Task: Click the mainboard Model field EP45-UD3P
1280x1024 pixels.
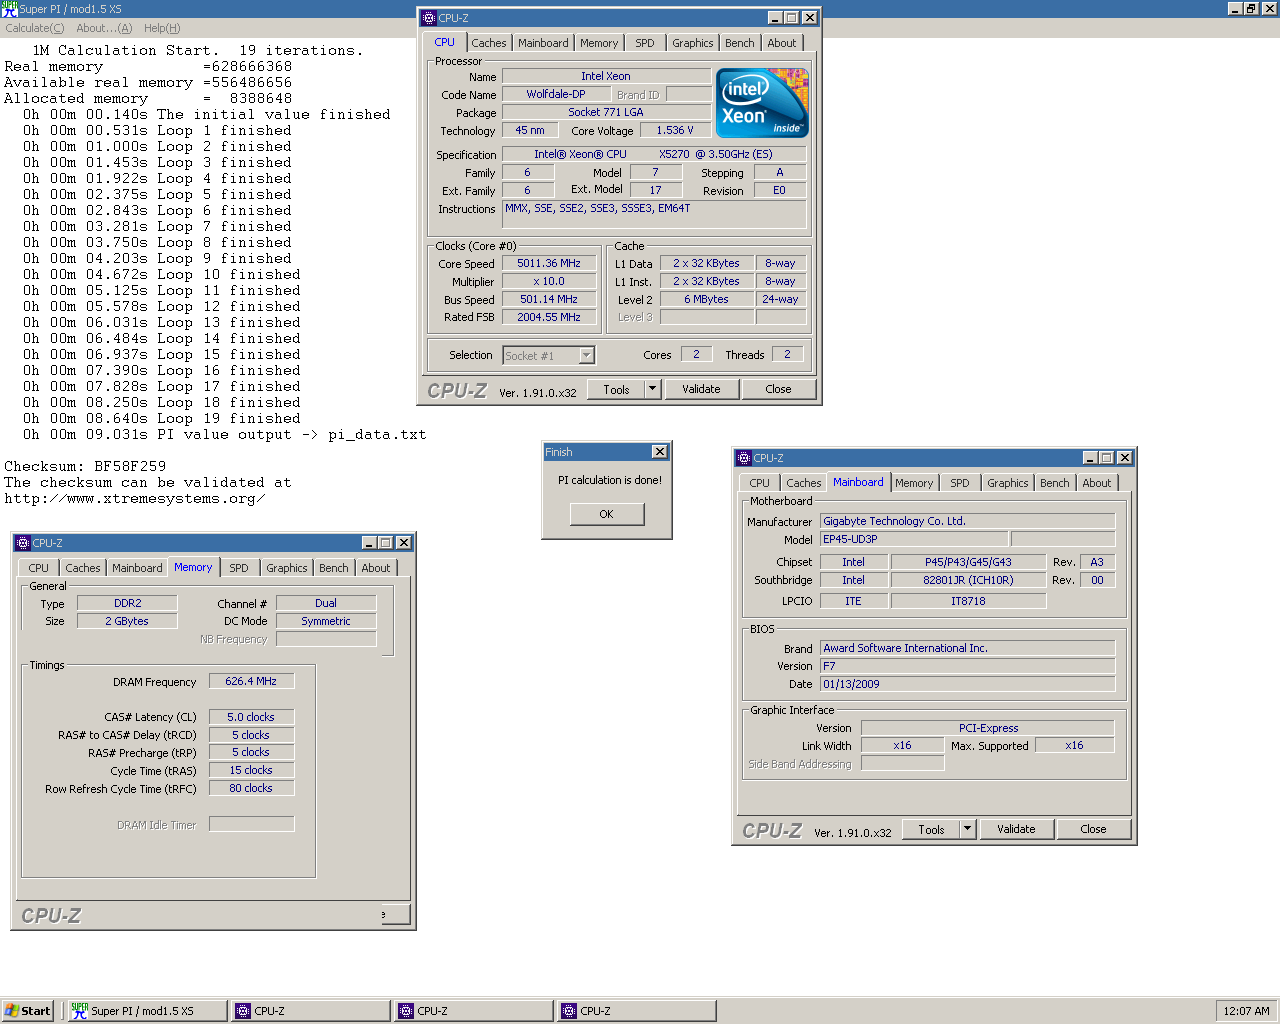Action: (x=914, y=539)
